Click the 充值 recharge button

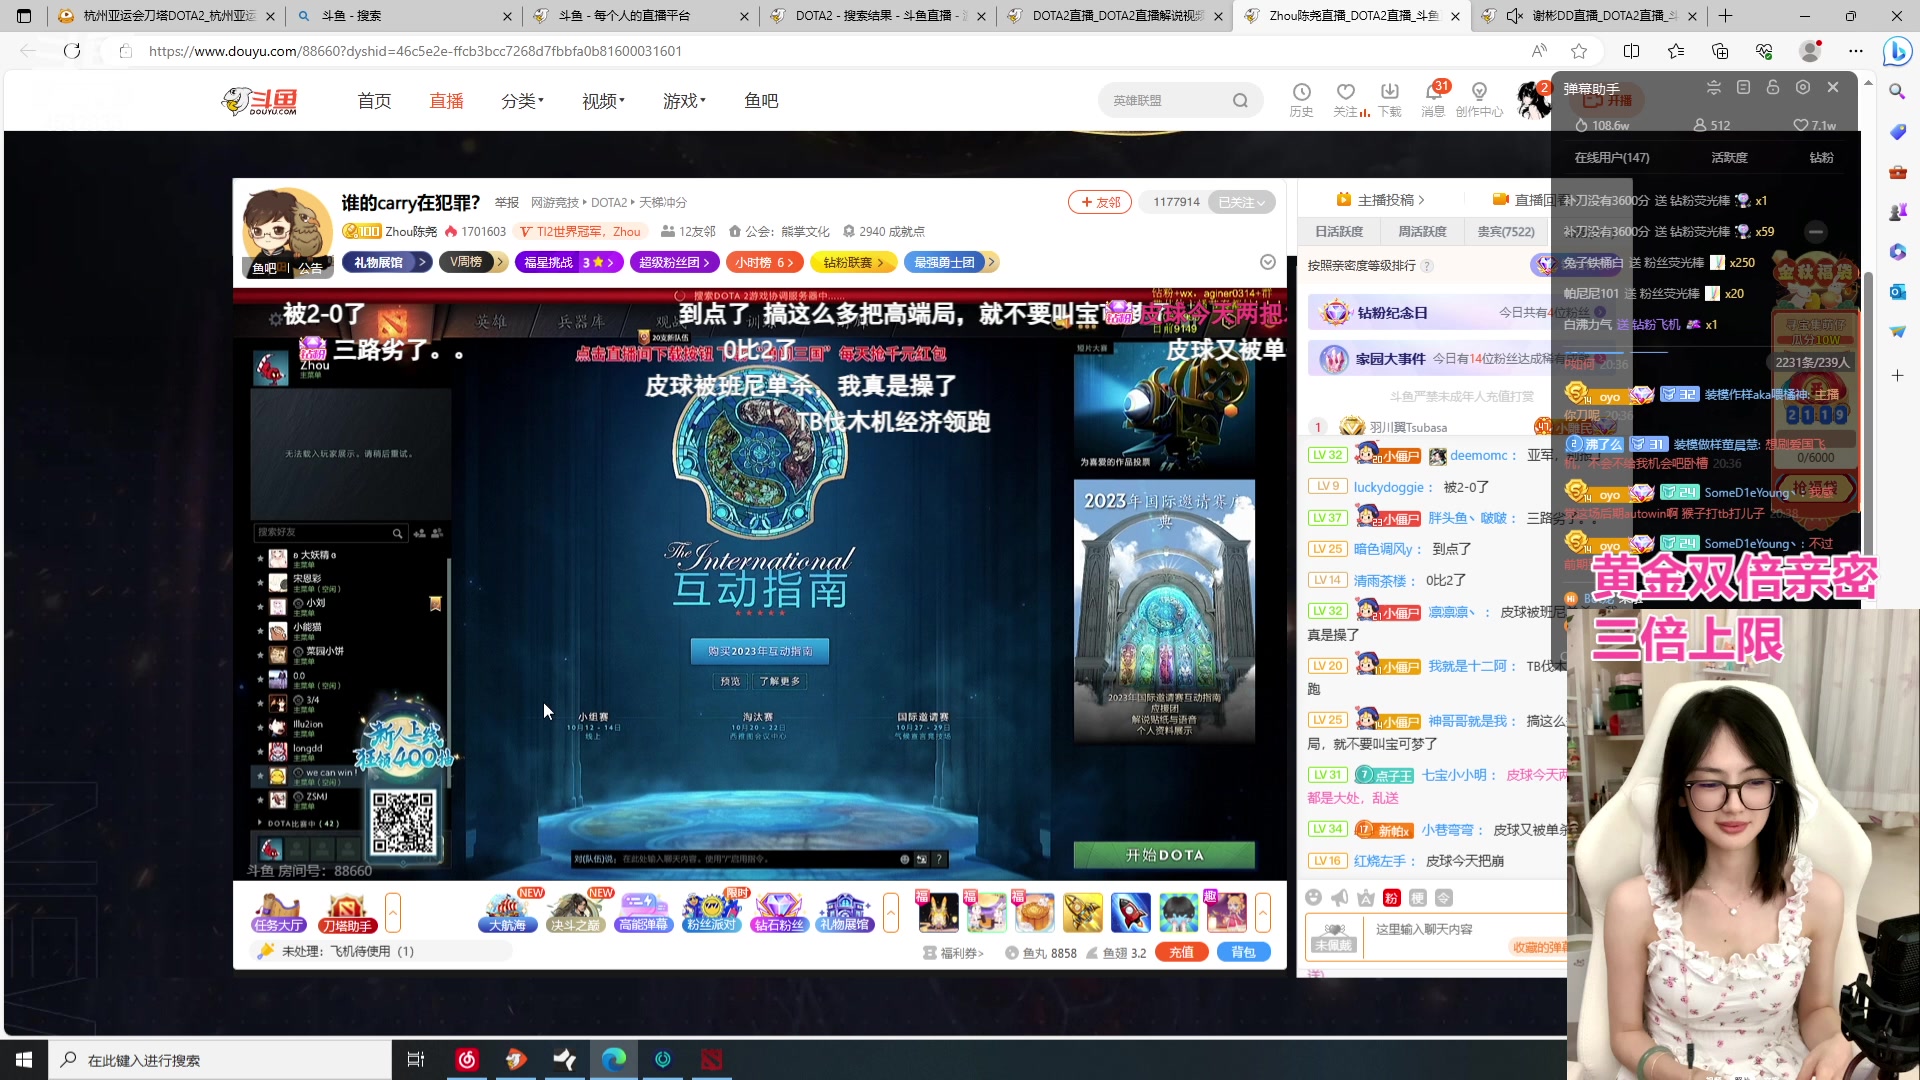pyautogui.click(x=1181, y=952)
